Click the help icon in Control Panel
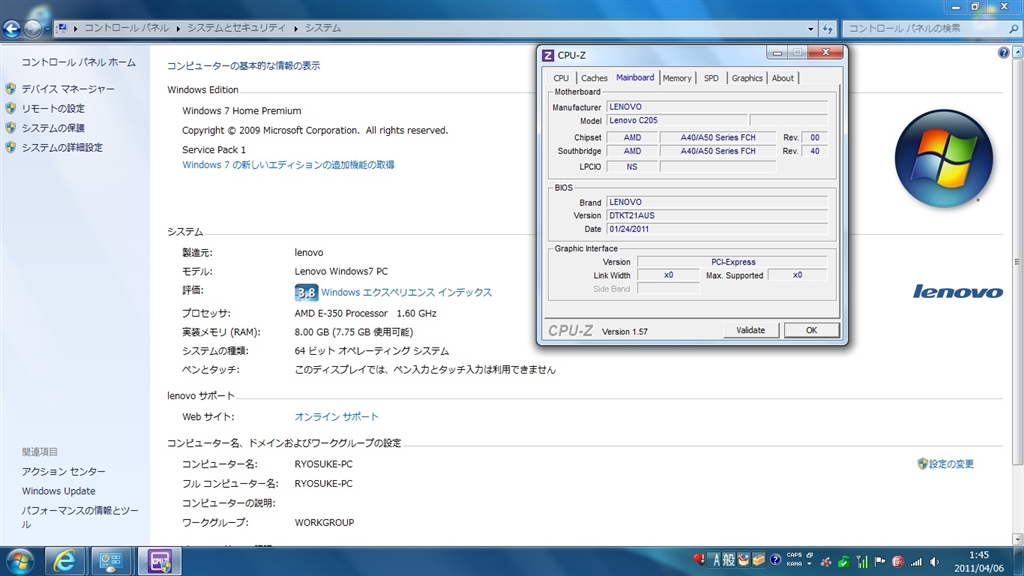The width and height of the screenshot is (1024, 576). (1003, 52)
